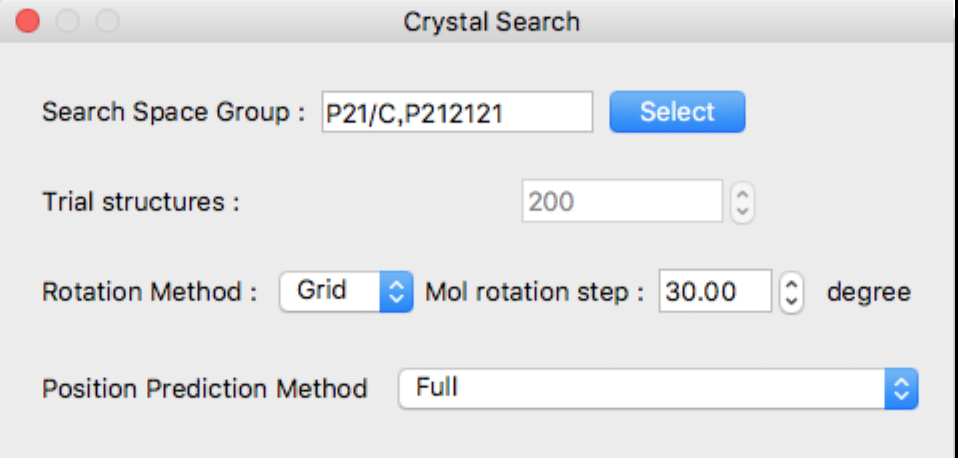Click the greyed-out zoom window button
This screenshot has height=458, width=958.
(x=108, y=21)
